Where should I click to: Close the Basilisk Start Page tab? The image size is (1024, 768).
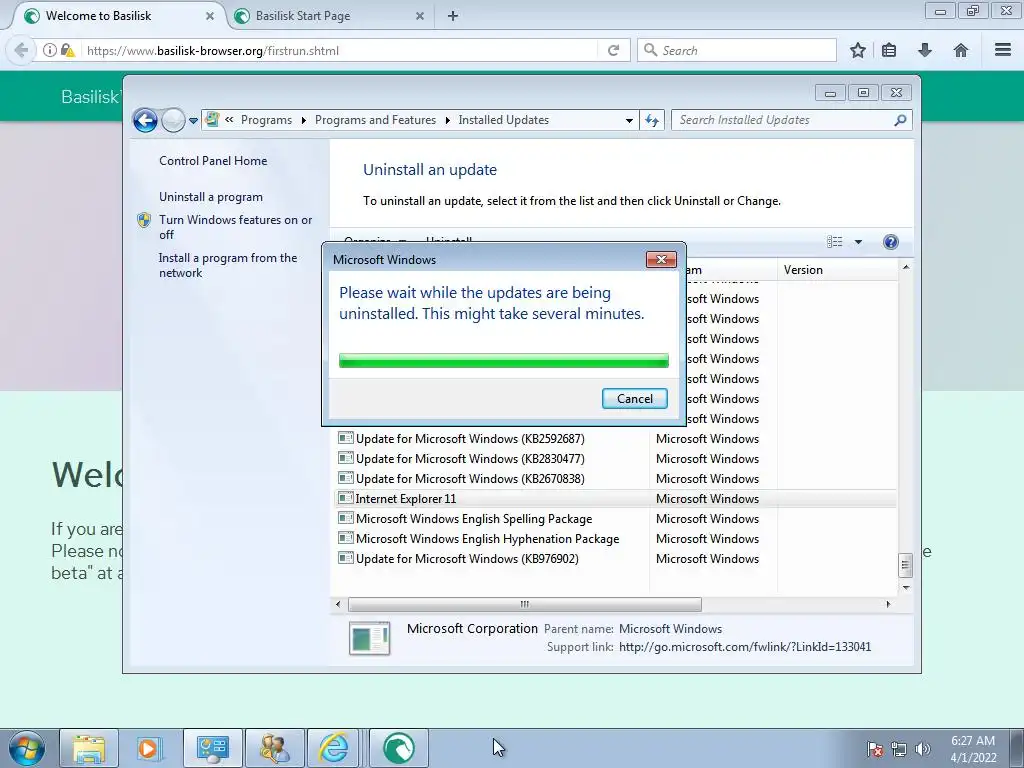(x=420, y=16)
